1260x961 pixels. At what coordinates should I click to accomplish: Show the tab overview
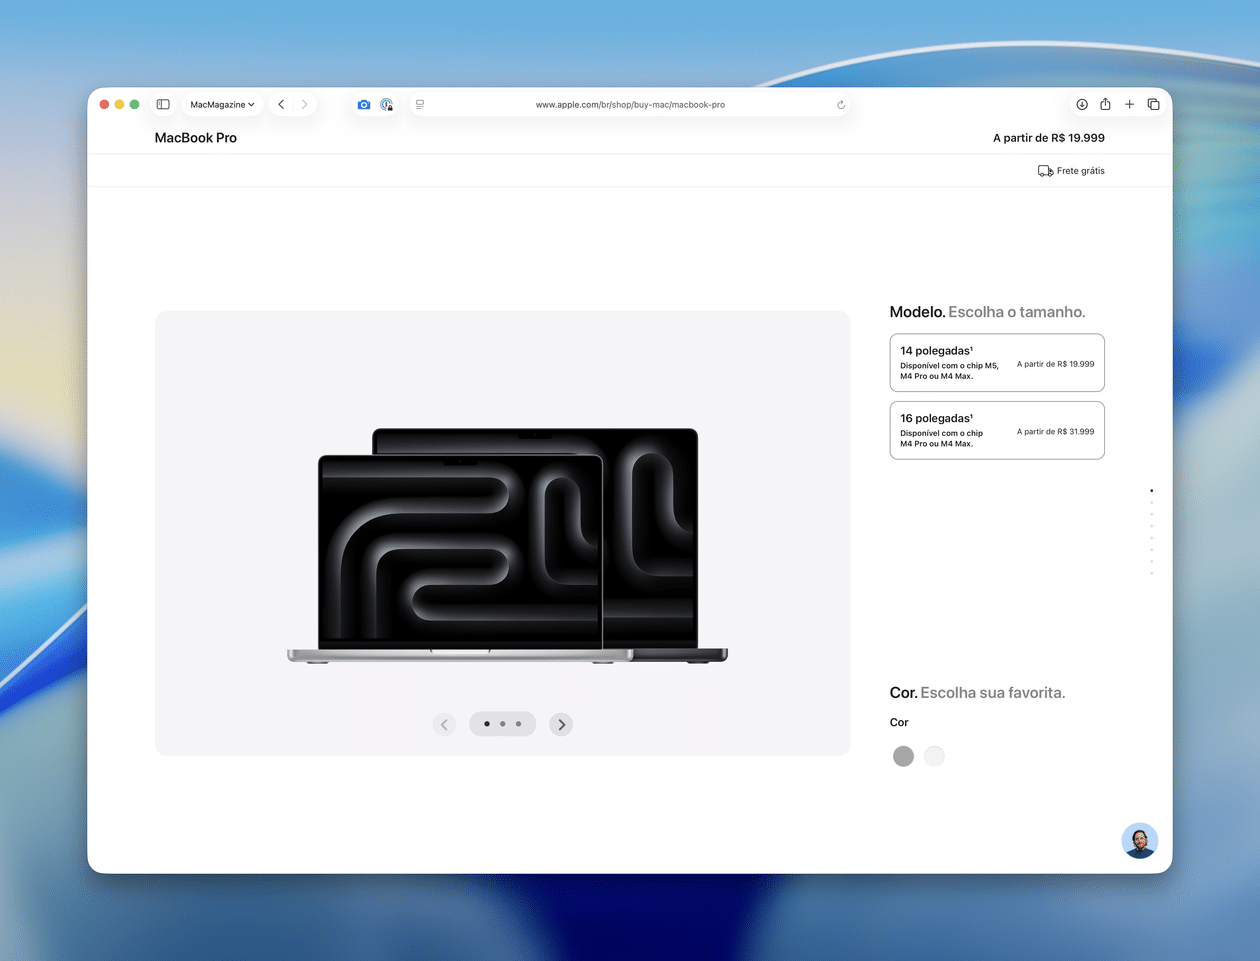click(x=1153, y=104)
